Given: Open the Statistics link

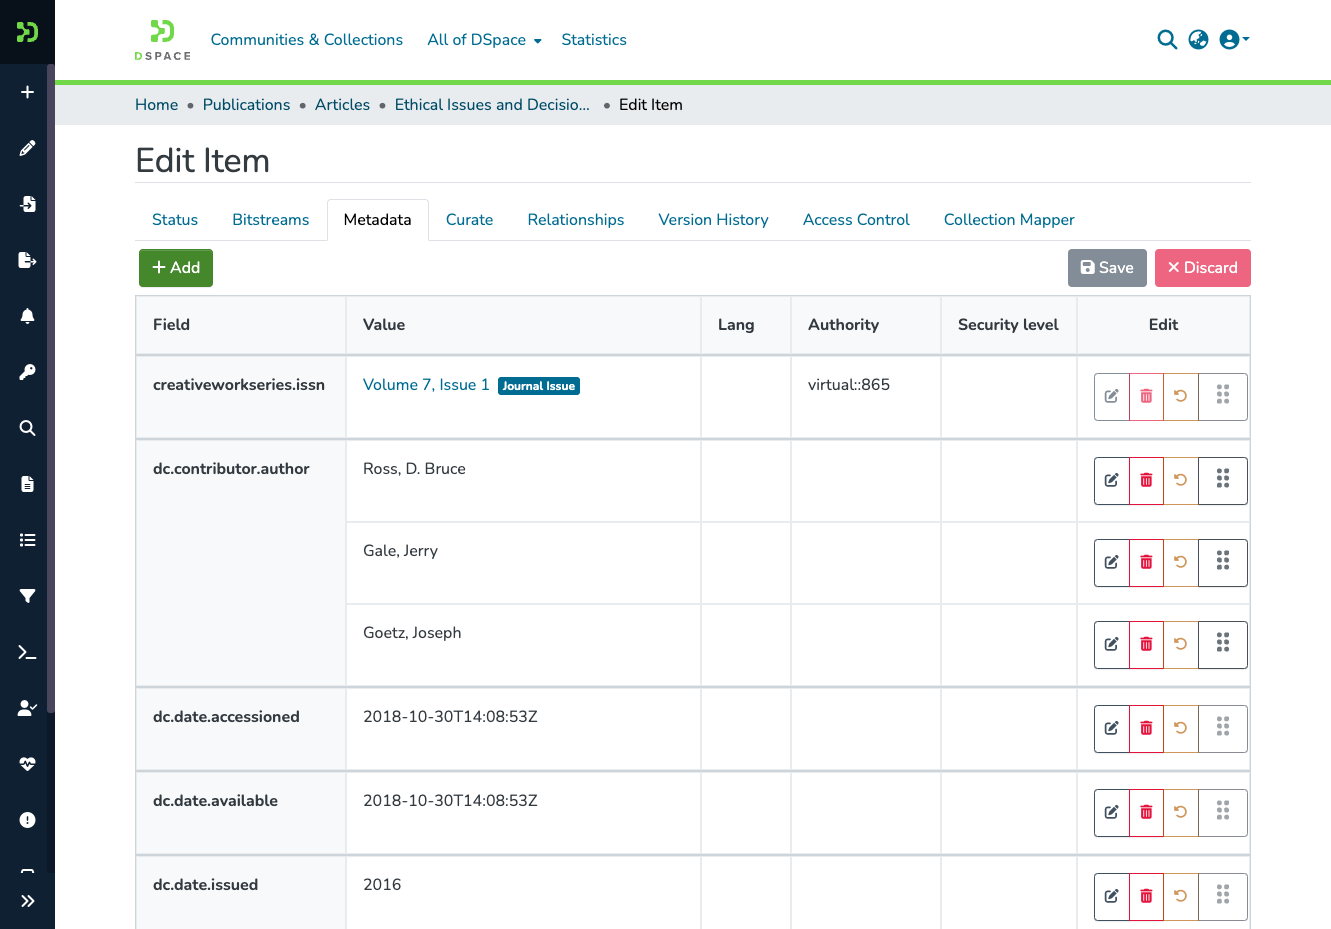Looking at the screenshot, I should 594,40.
